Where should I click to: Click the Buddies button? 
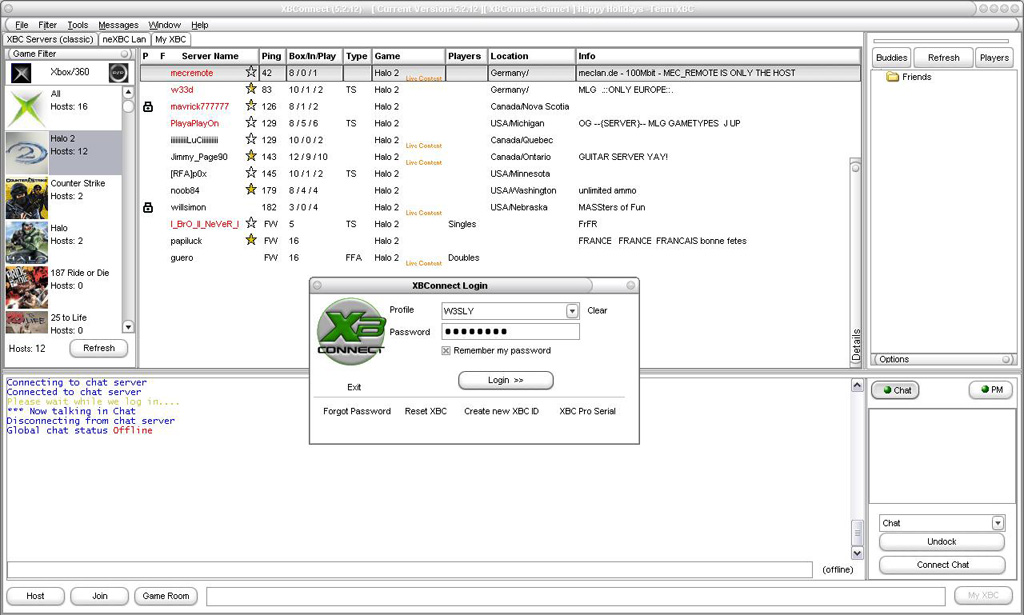coord(891,57)
